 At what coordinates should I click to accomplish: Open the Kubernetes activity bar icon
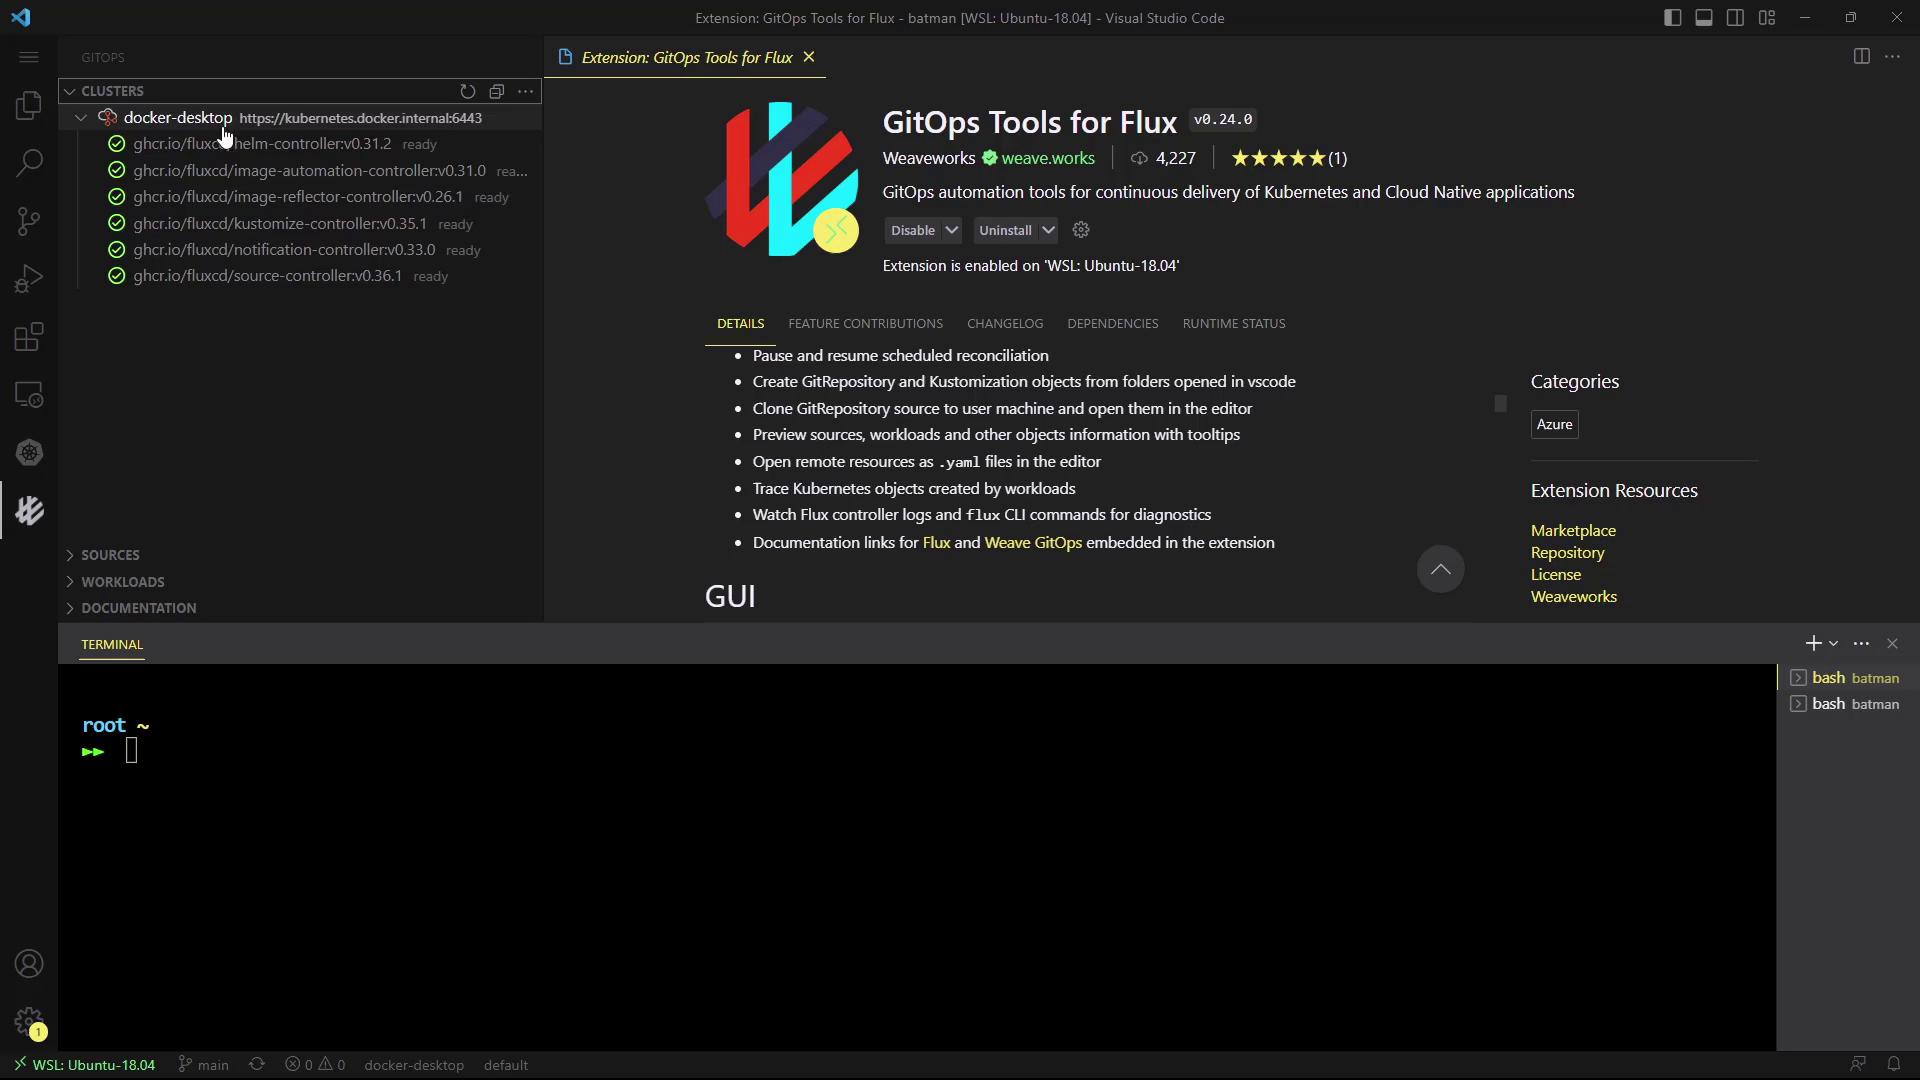pos(29,453)
